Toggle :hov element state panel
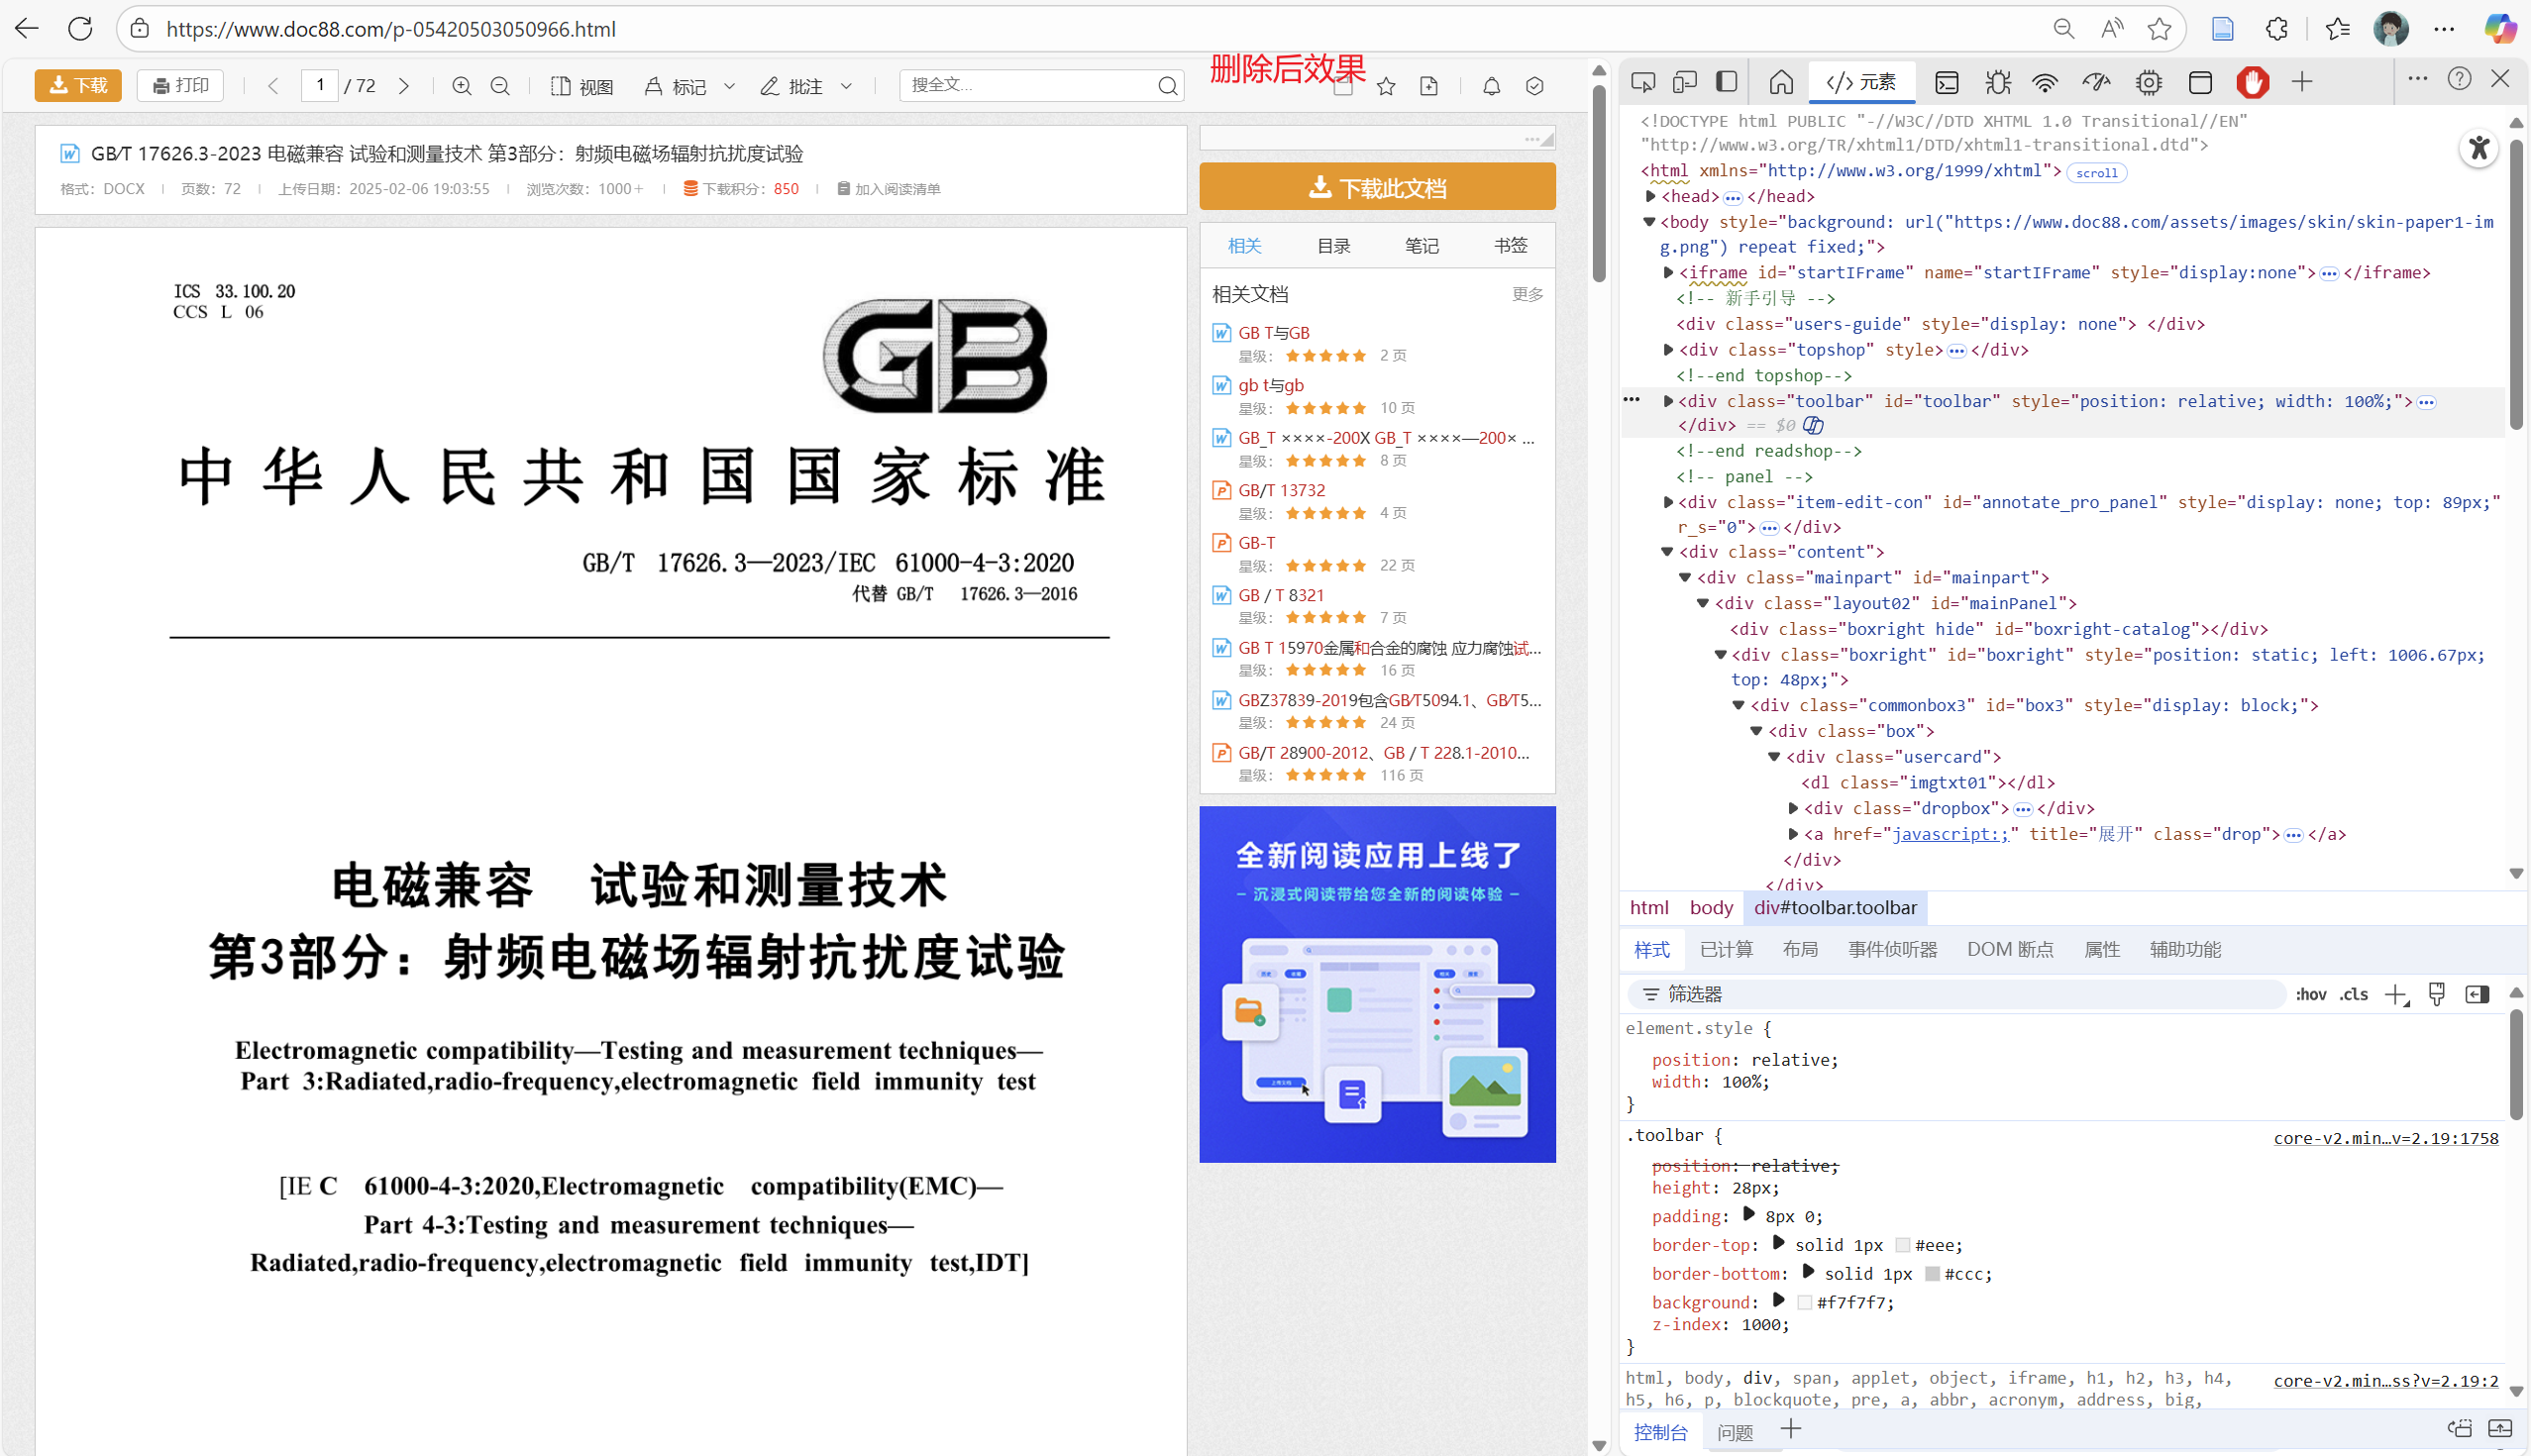Image resolution: width=2531 pixels, height=1456 pixels. (x=2310, y=994)
